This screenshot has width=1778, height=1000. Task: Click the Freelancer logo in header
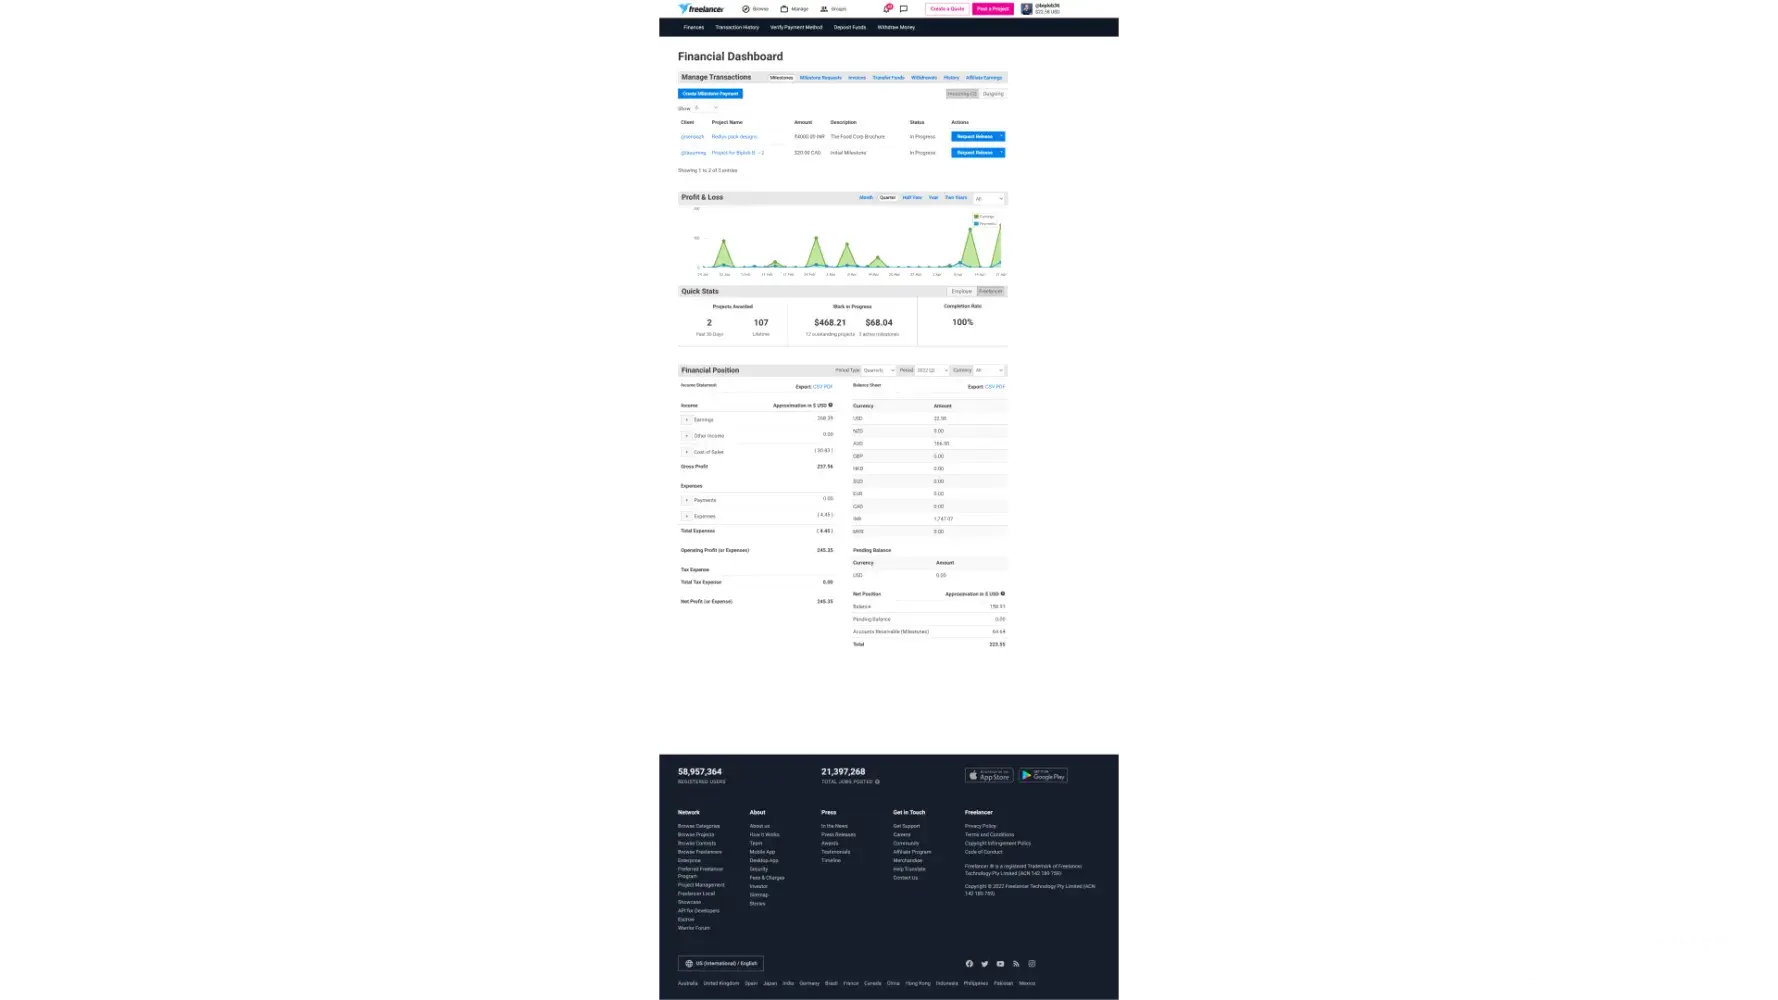(x=701, y=9)
